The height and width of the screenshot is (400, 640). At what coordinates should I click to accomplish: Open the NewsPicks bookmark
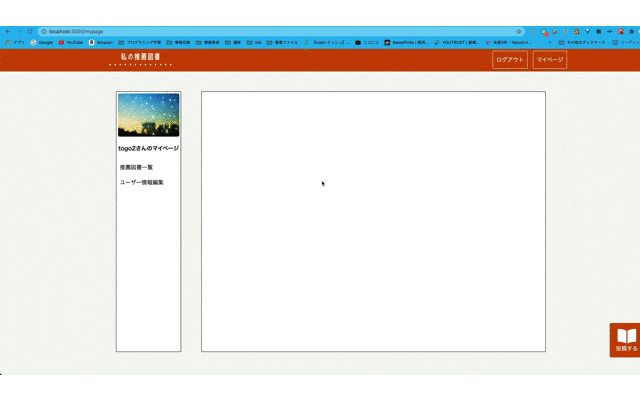point(406,42)
